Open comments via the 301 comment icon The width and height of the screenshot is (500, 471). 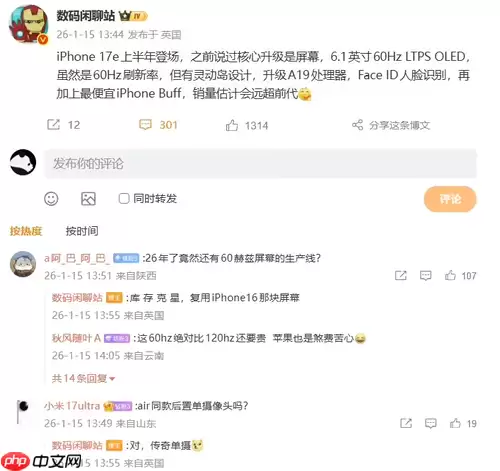[145, 125]
